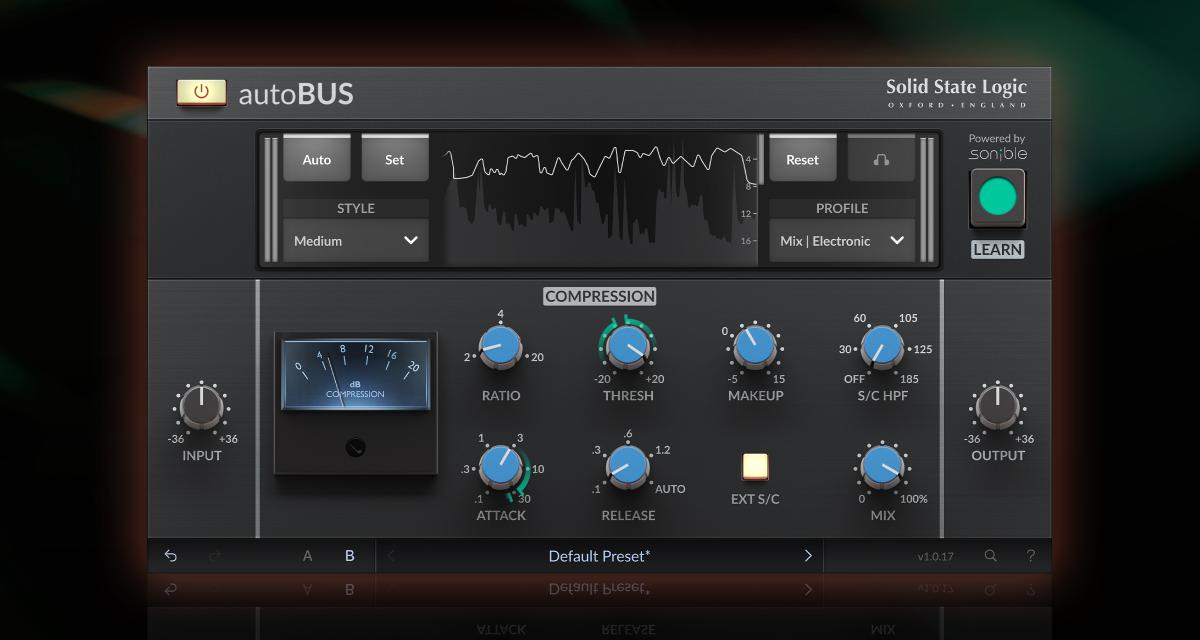Activate the green LEARN button
Viewport: 1200px width, 640px height.
(x=996, y=197)
